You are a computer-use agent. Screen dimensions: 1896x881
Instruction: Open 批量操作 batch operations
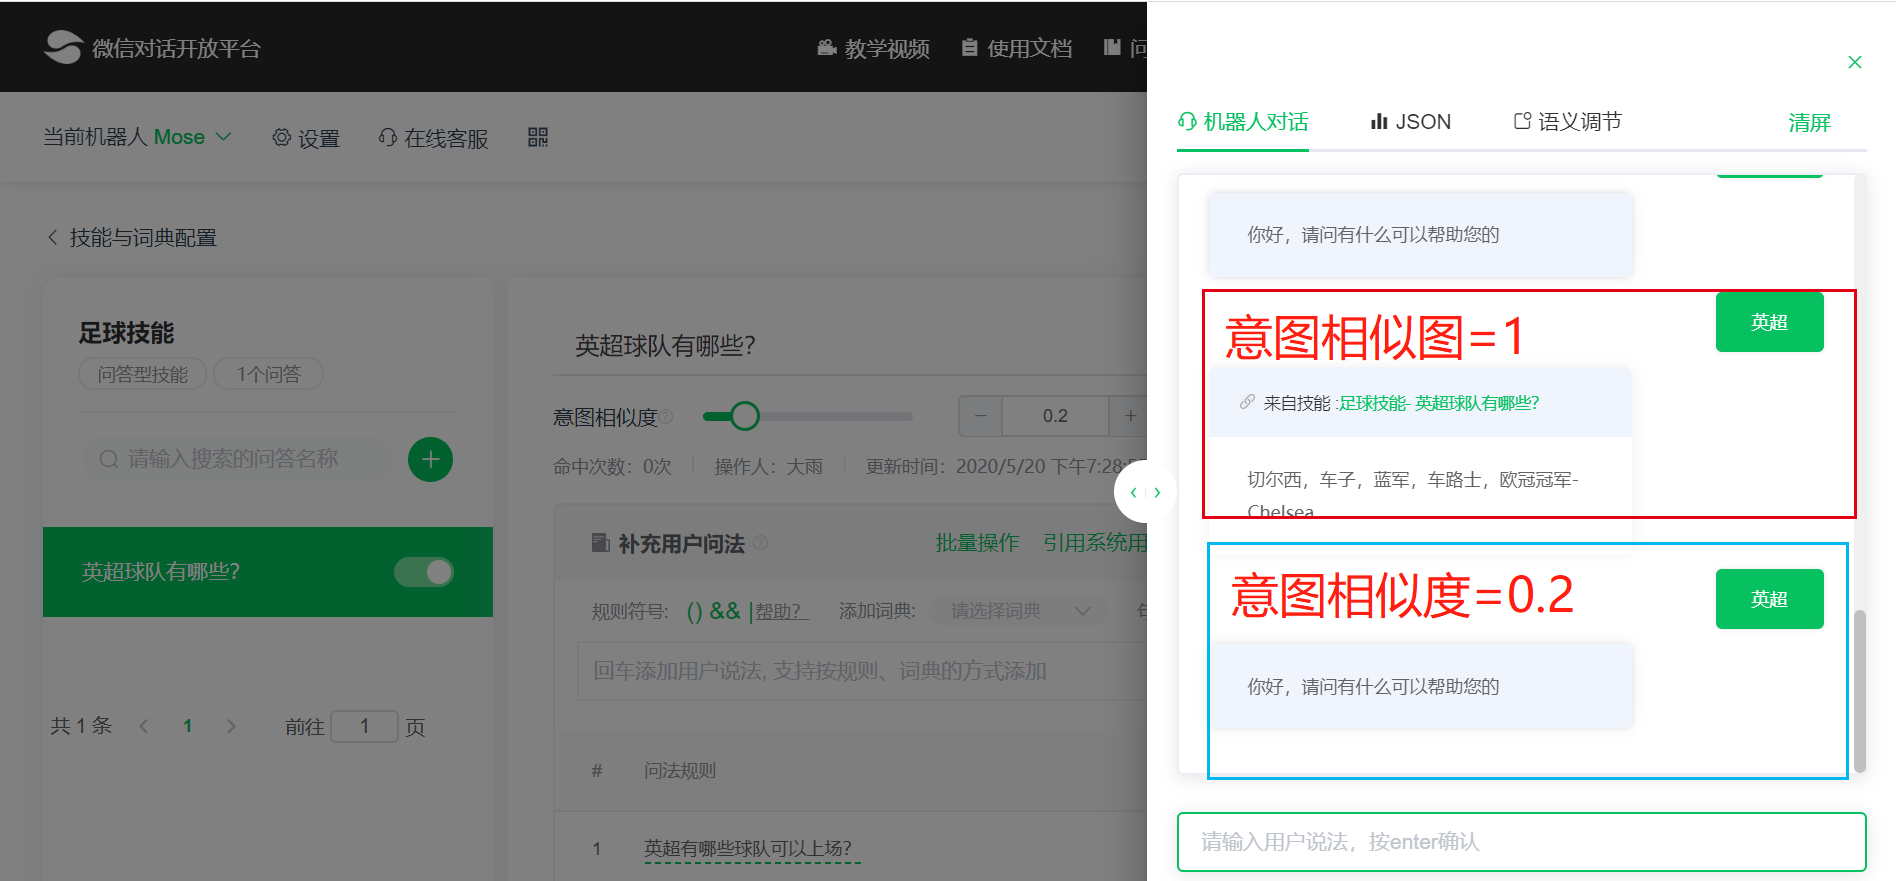[977, 543]
